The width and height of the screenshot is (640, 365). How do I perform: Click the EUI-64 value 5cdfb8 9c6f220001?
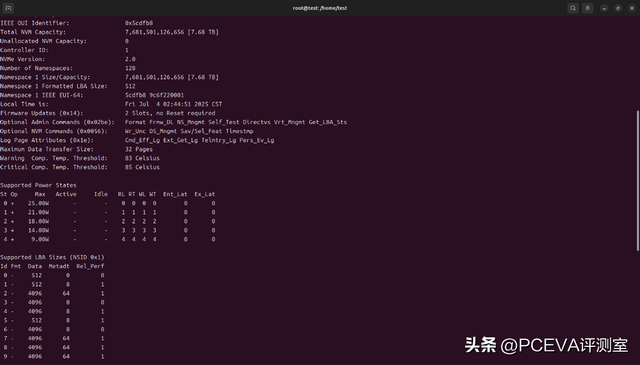tap(154, 95)
